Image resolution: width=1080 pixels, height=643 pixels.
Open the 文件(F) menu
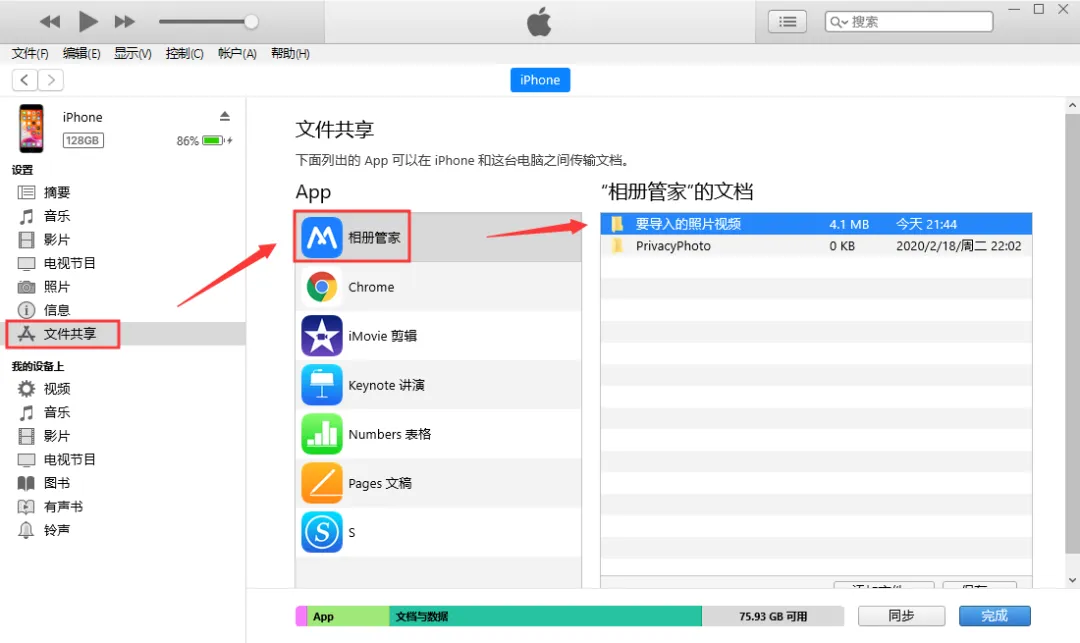point(30,54)
